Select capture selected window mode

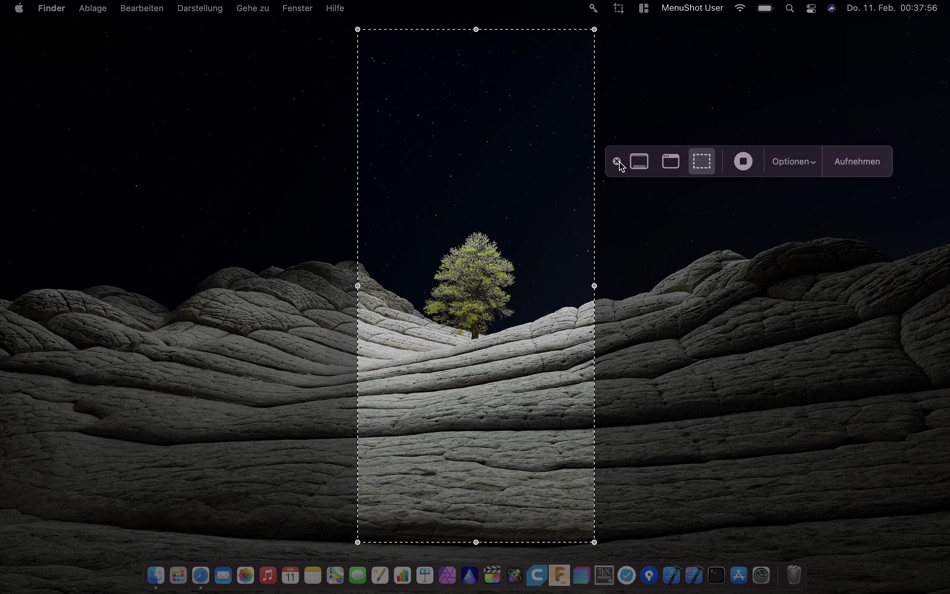tap(670, 161)
